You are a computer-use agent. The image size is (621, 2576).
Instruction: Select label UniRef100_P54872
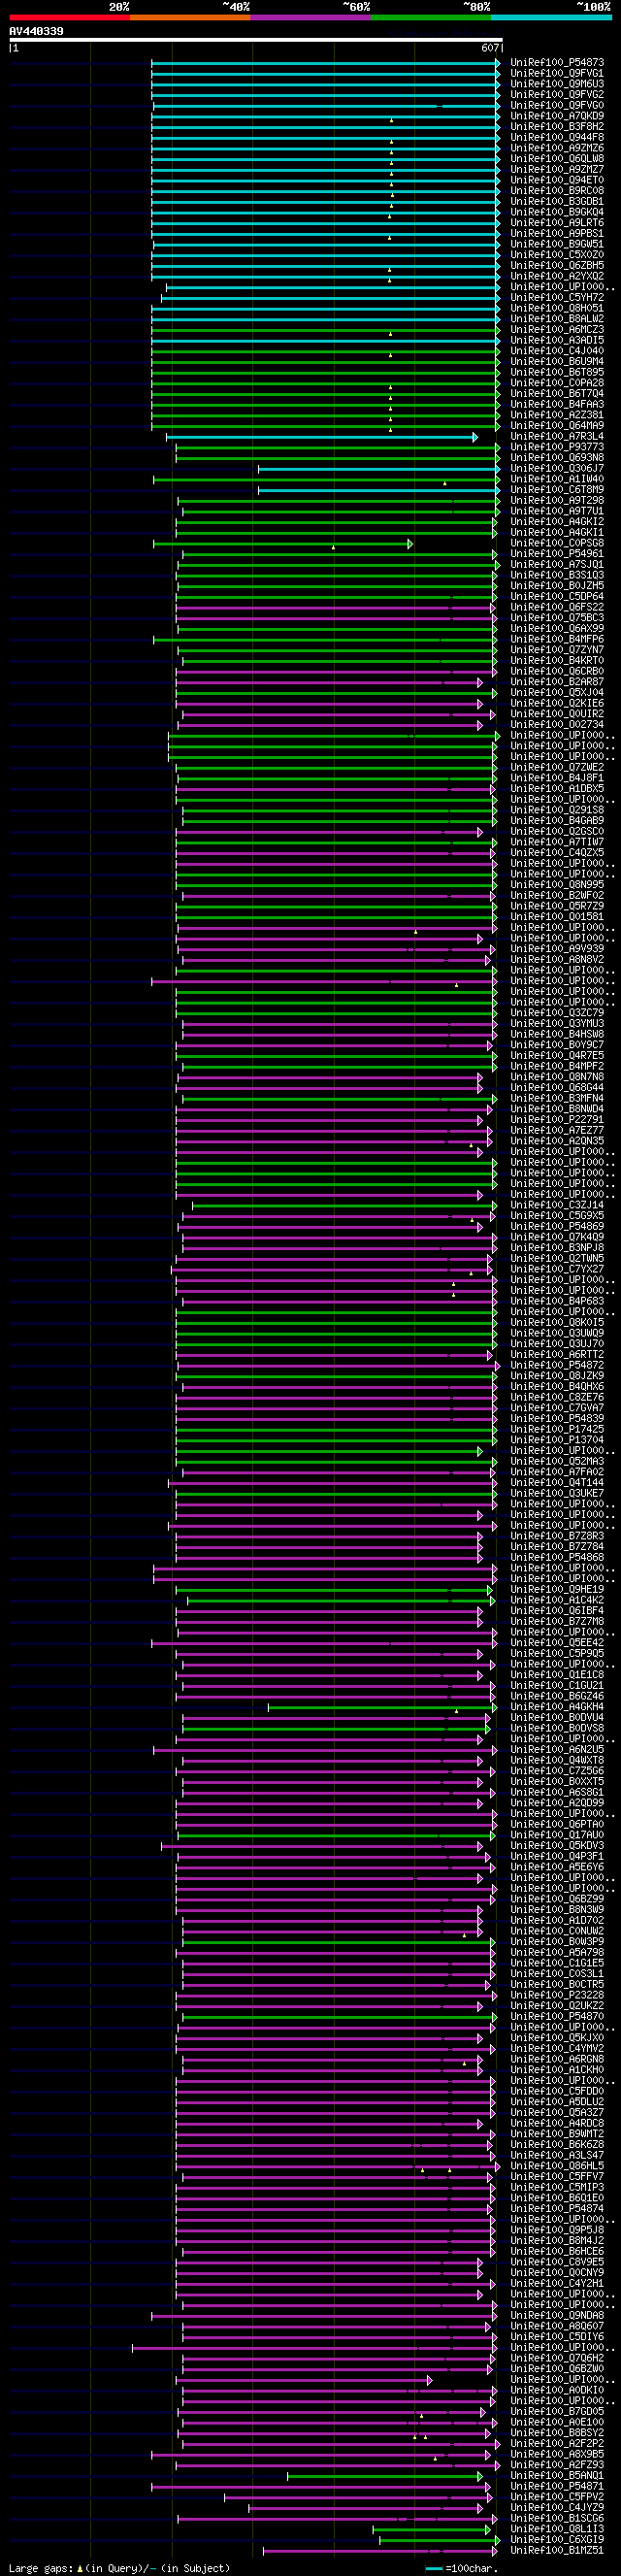pos(557,1366)
